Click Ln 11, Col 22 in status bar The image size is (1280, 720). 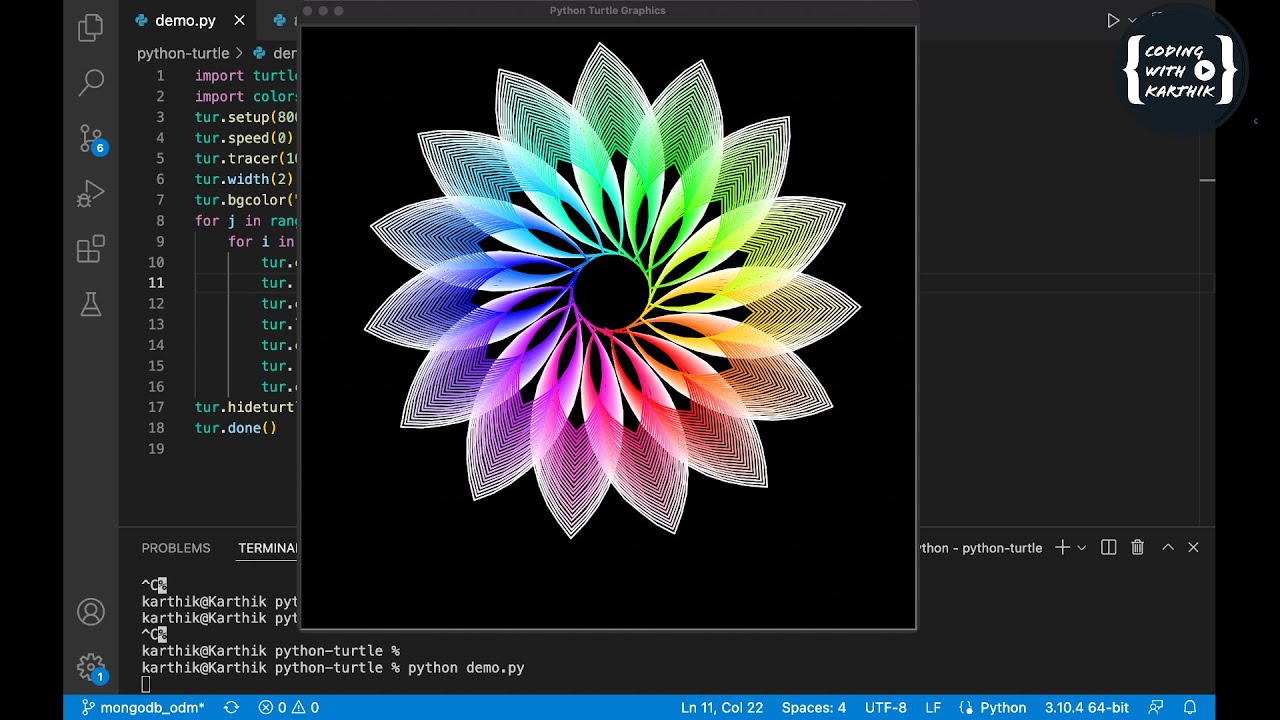(x=722, y=707)
